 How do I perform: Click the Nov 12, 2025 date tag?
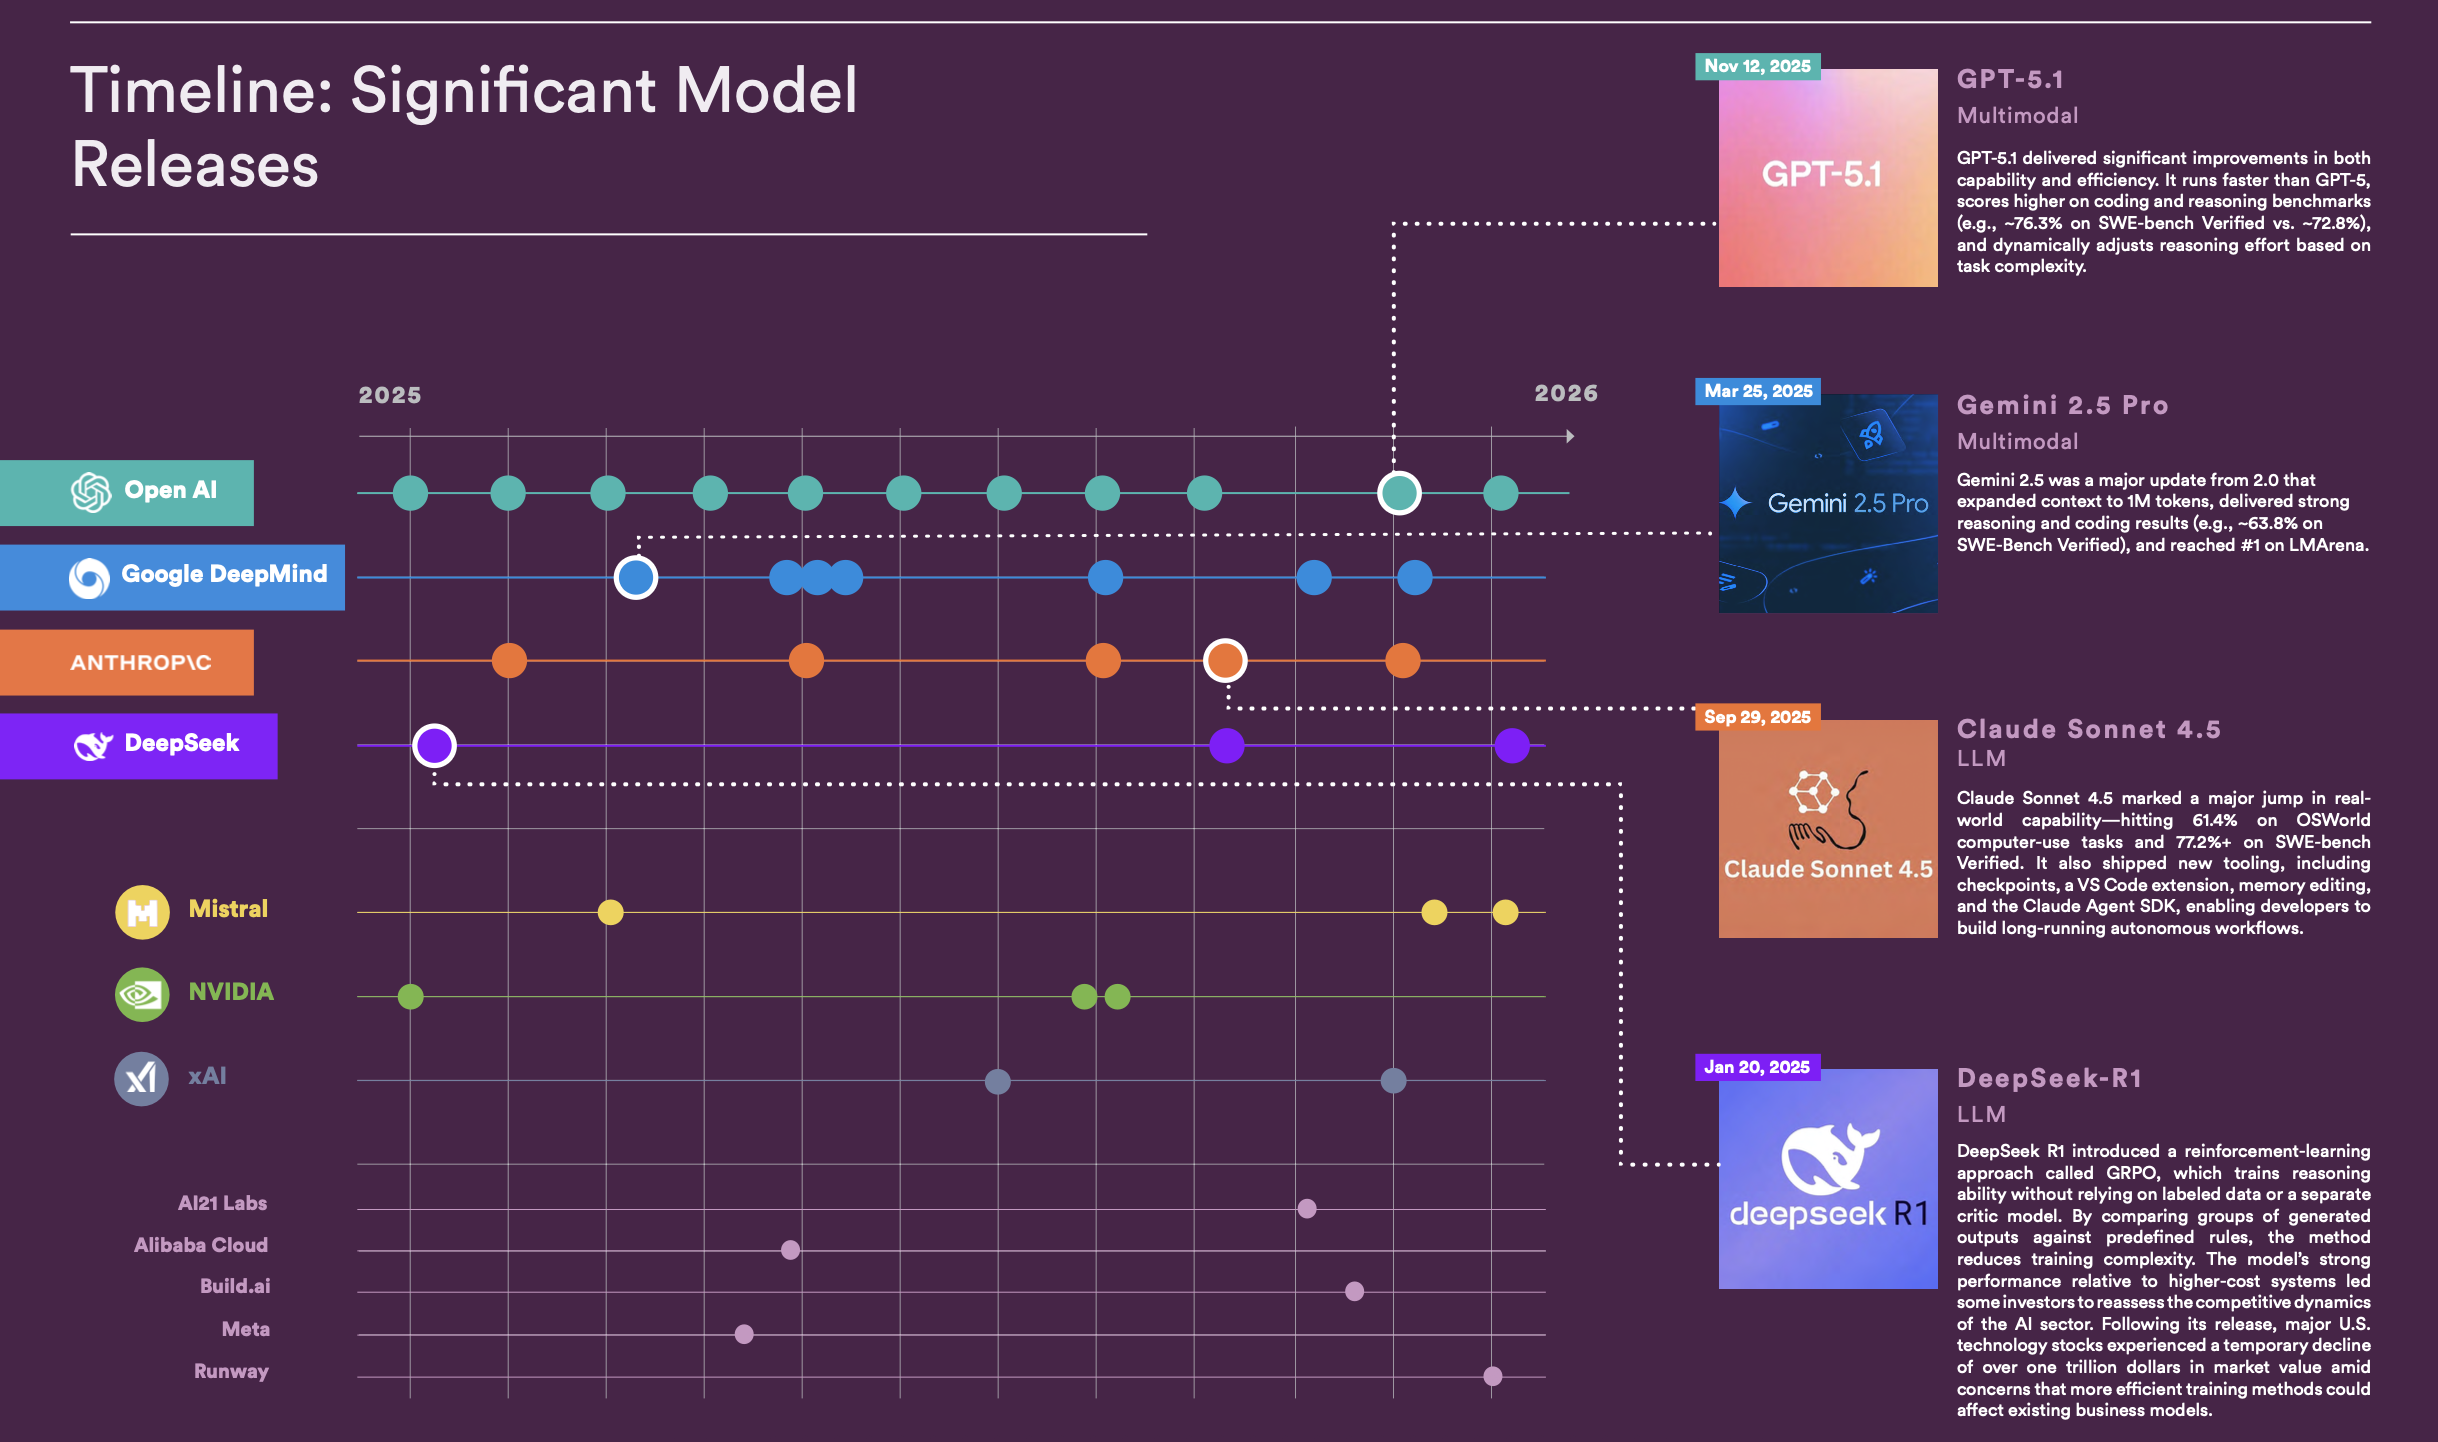click(x=1757, y=66)
